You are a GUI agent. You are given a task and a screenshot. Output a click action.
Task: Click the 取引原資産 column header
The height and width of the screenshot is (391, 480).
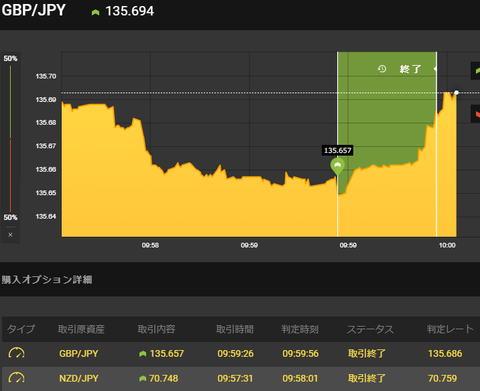click(x=81, y=329)
